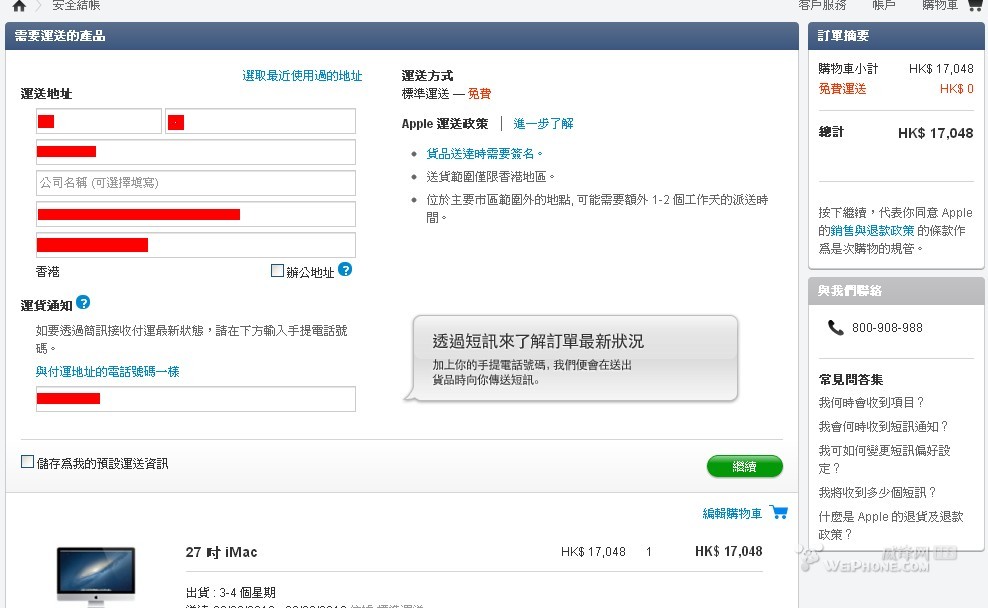Image resolution: width=988 pixels, height=608 pixels.
Task: Enable 儲存為我的預設運送資訊 checkbox
Action: (x=28, y=462)
